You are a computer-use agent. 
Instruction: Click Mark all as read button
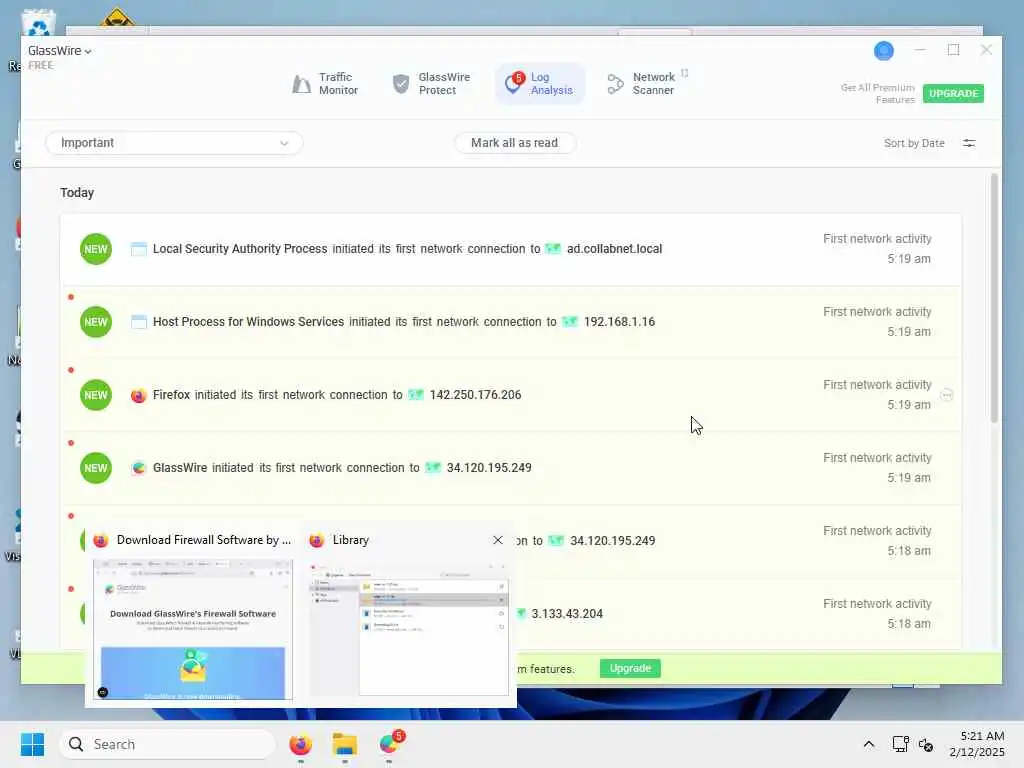(515, 143)
